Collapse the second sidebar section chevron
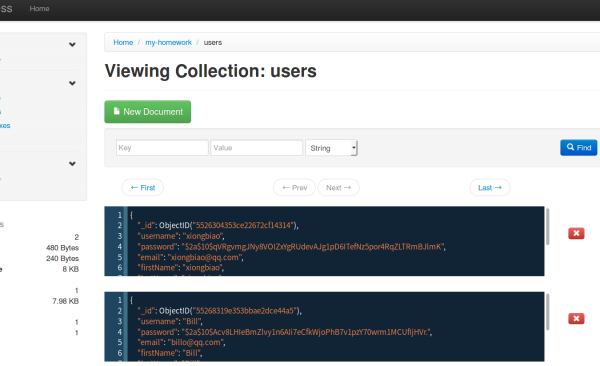This screenshot has height=366, width=600. click(72, 83)
